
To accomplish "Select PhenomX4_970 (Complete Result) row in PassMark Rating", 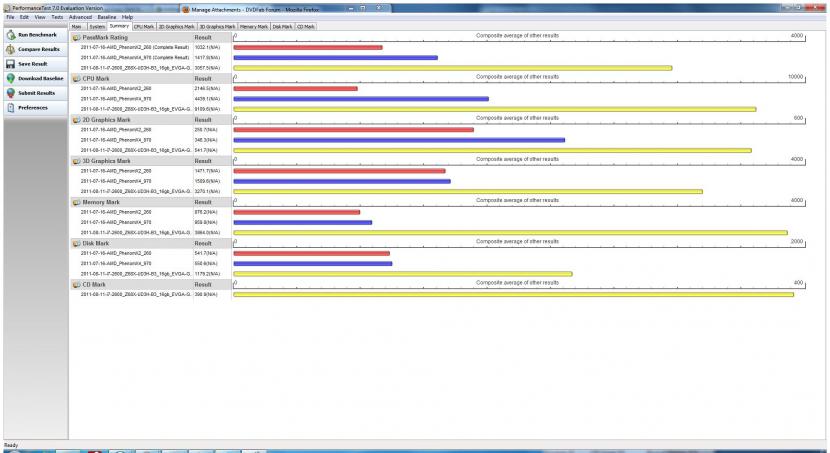I will point(134,58).
